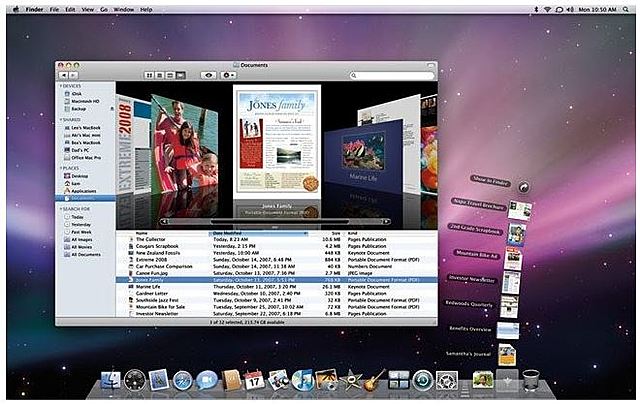Open the File menu
The height and width of the screenshot is (407, 640).
point(54,9)
